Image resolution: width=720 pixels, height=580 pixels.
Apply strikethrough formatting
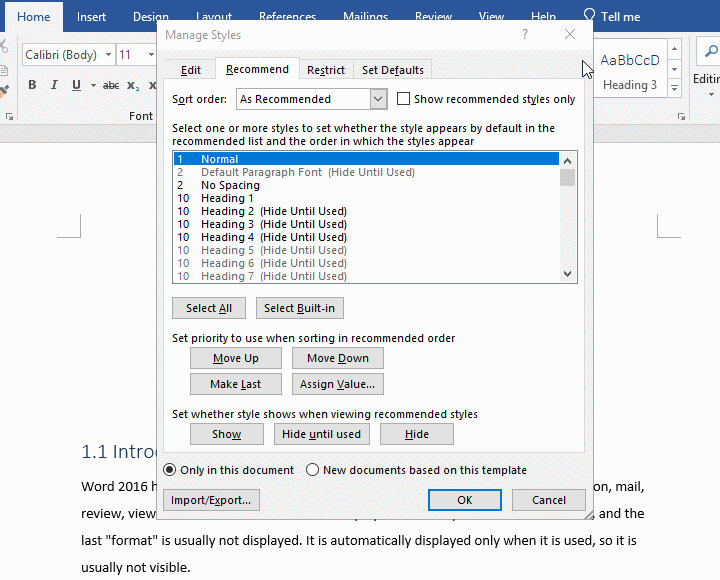[111, 85]
